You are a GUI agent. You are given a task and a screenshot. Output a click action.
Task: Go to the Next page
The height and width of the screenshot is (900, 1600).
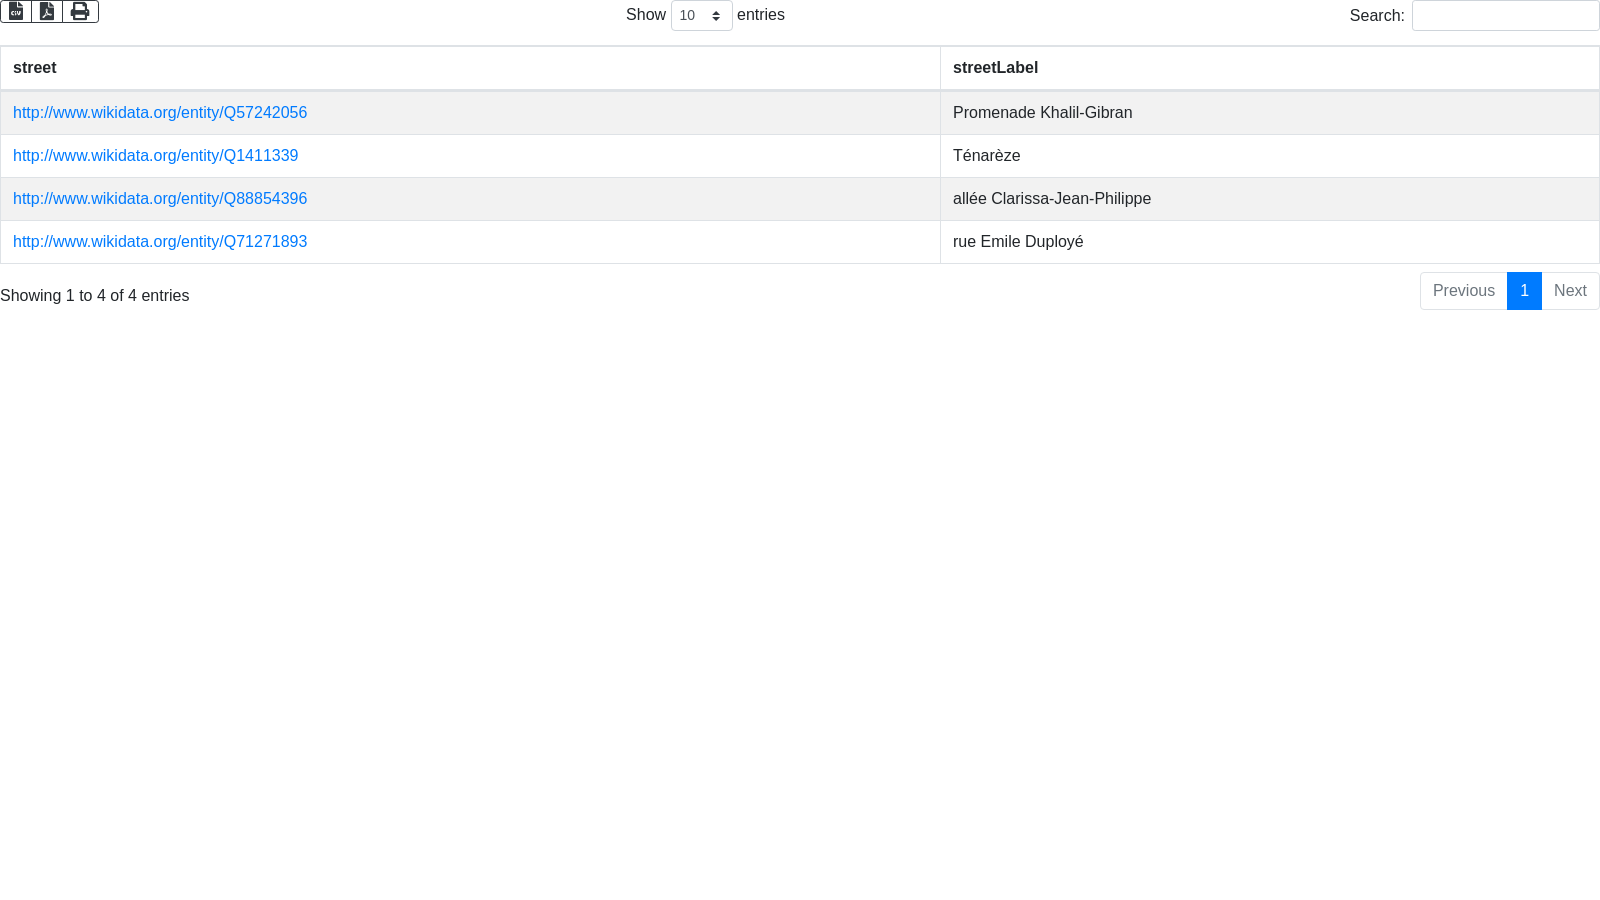click(x=1570, y=291)
